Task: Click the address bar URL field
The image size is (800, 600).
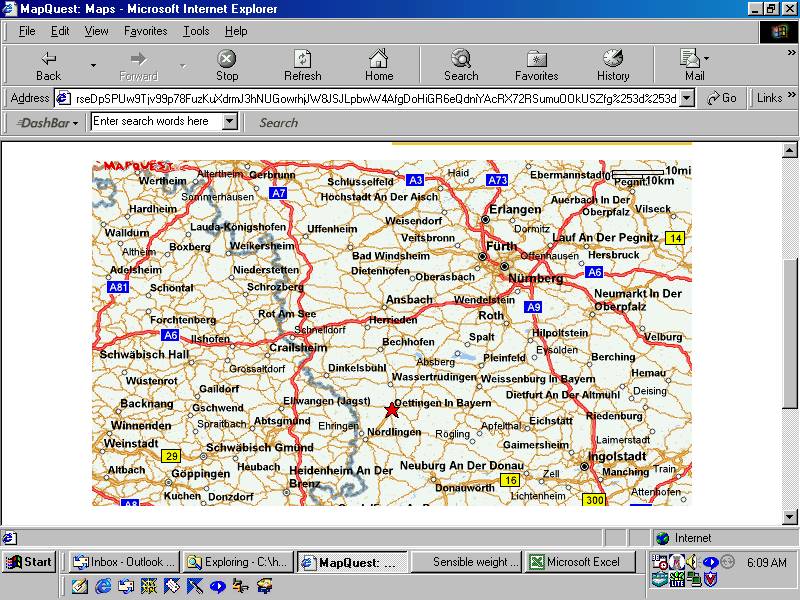Action: click(375, 98)
